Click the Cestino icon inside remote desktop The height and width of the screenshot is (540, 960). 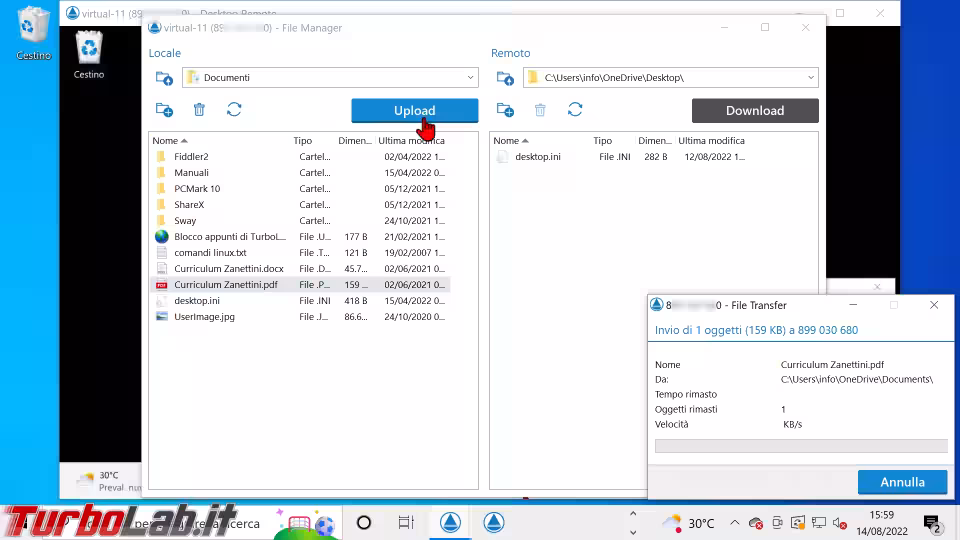(x=89, y=54)
